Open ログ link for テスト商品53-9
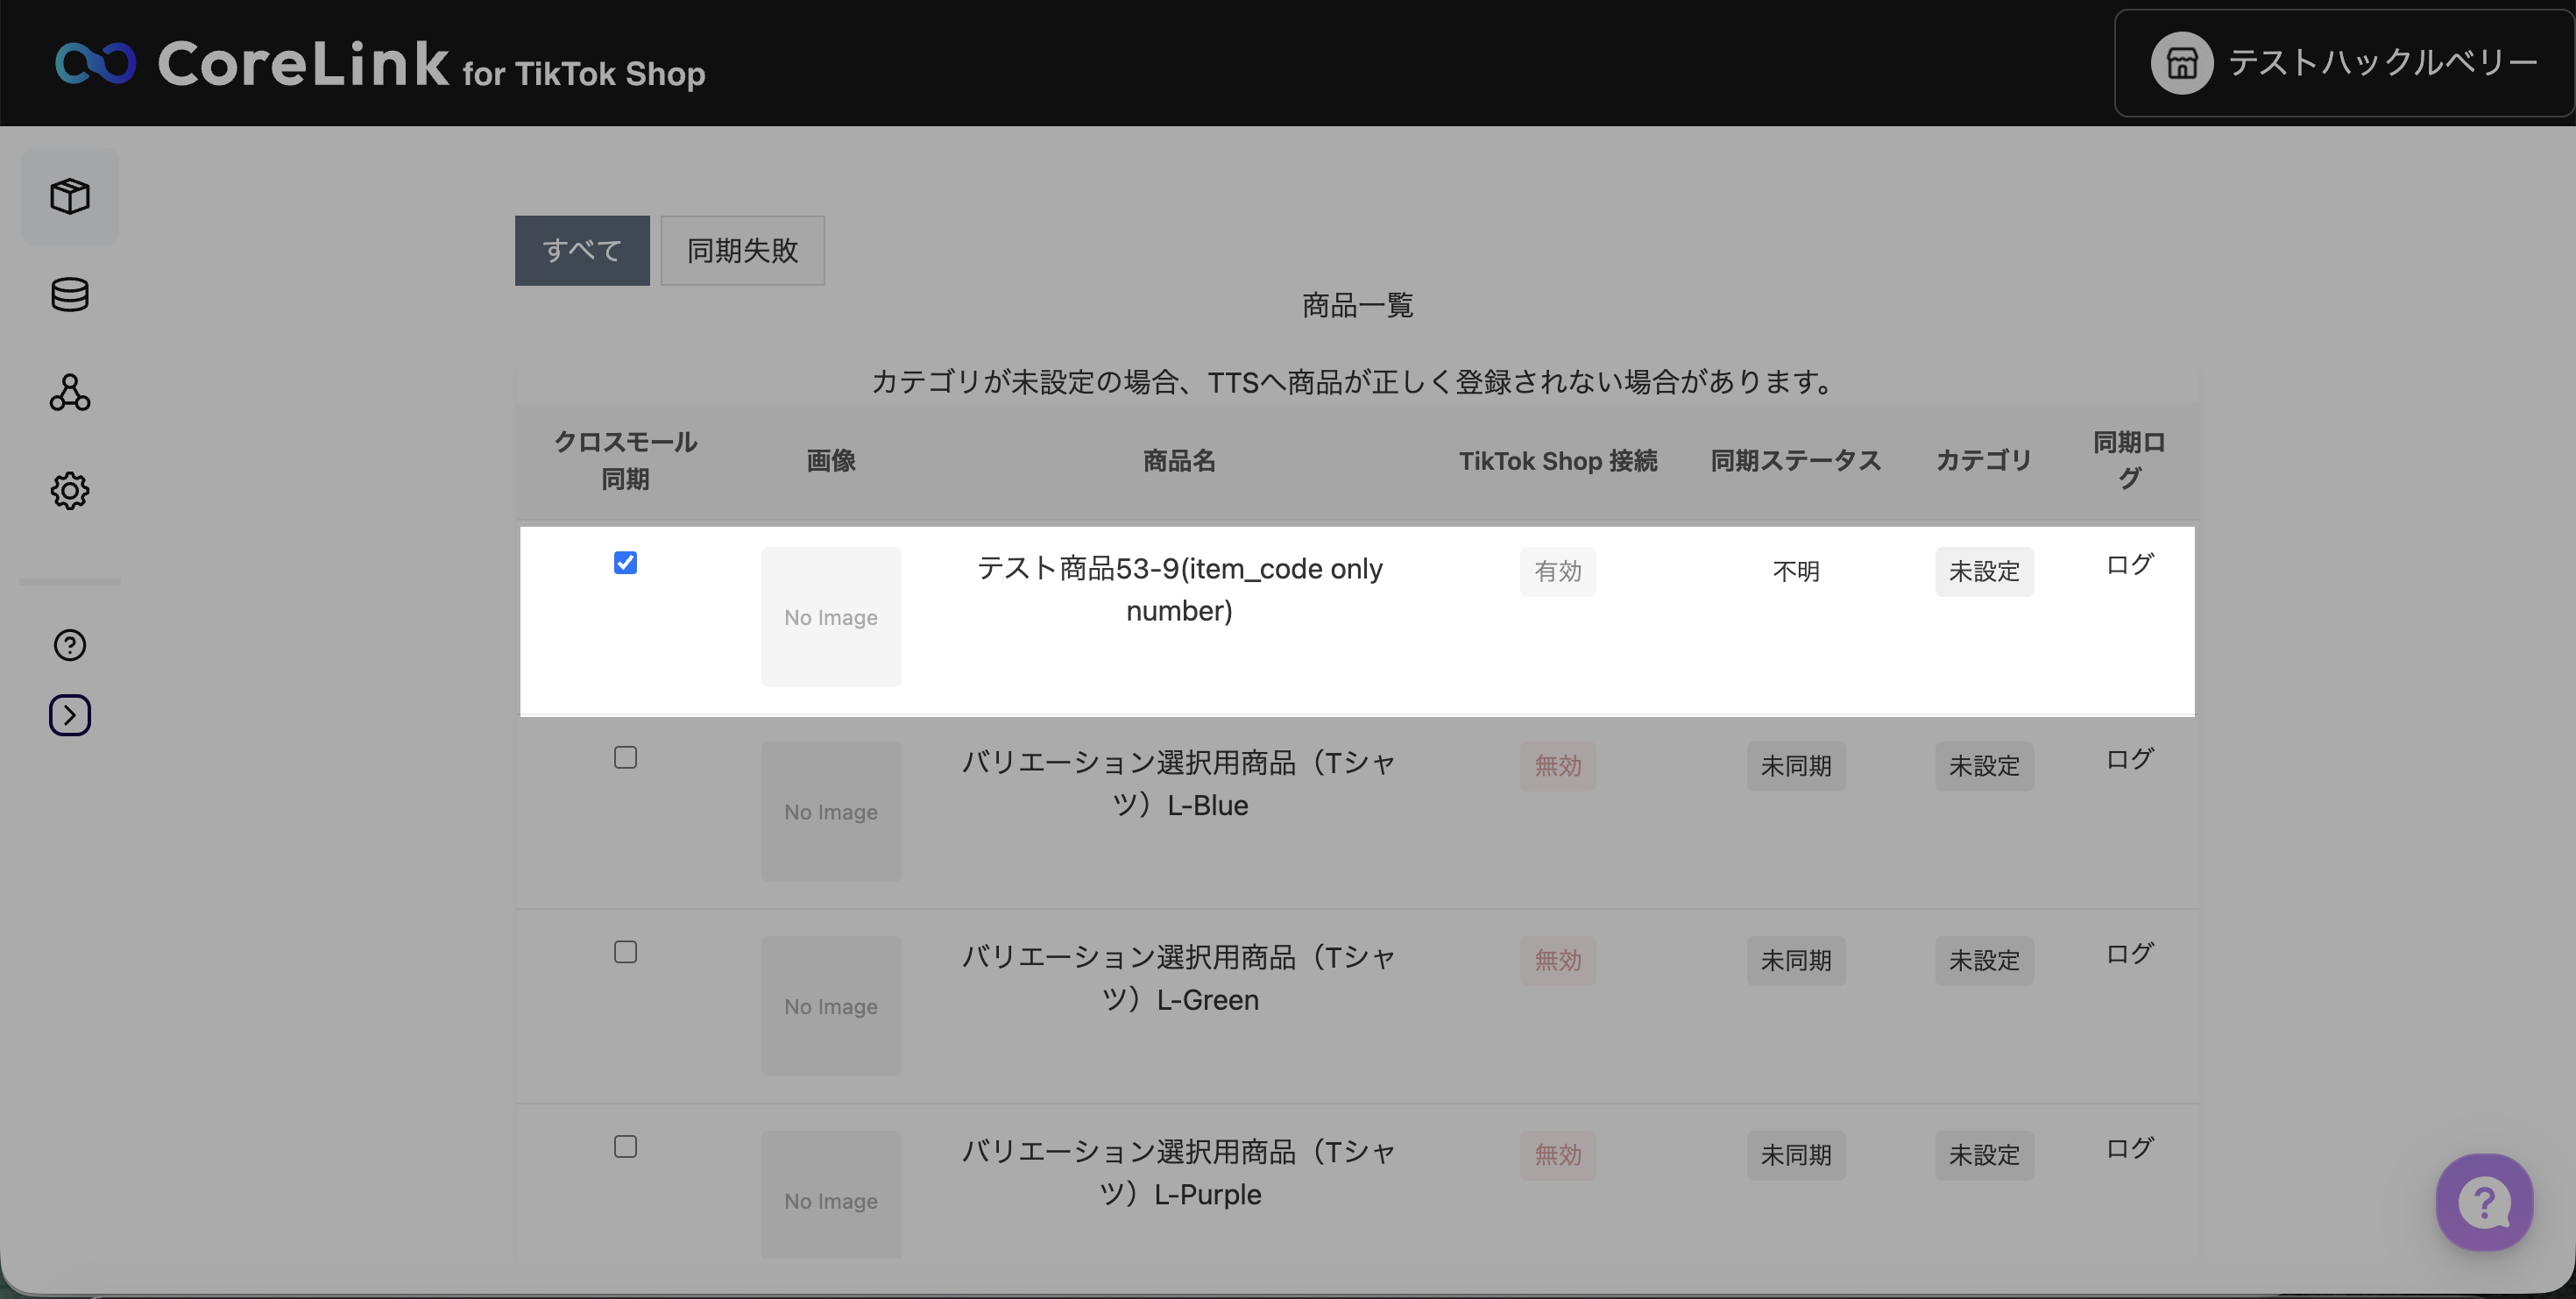This screenshot has width=2576, height=1299. tap(2128, 565)
